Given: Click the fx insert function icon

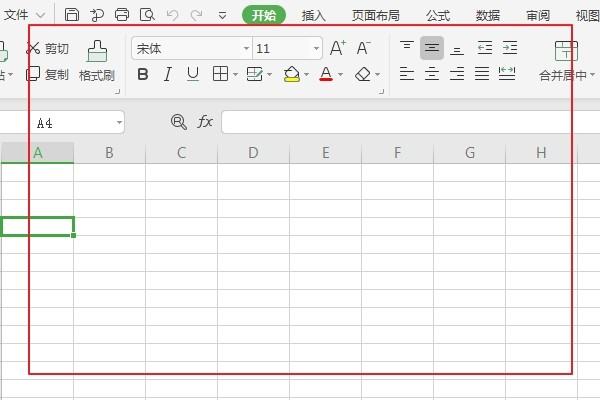Looking at the screenshot, I should point(205,122).
